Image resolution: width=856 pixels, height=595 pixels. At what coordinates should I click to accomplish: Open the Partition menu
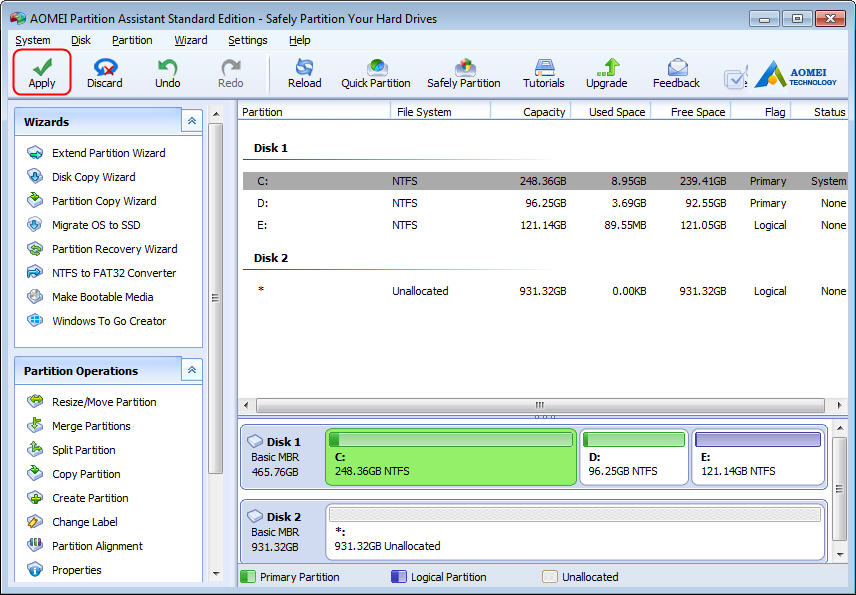(132, 40)
